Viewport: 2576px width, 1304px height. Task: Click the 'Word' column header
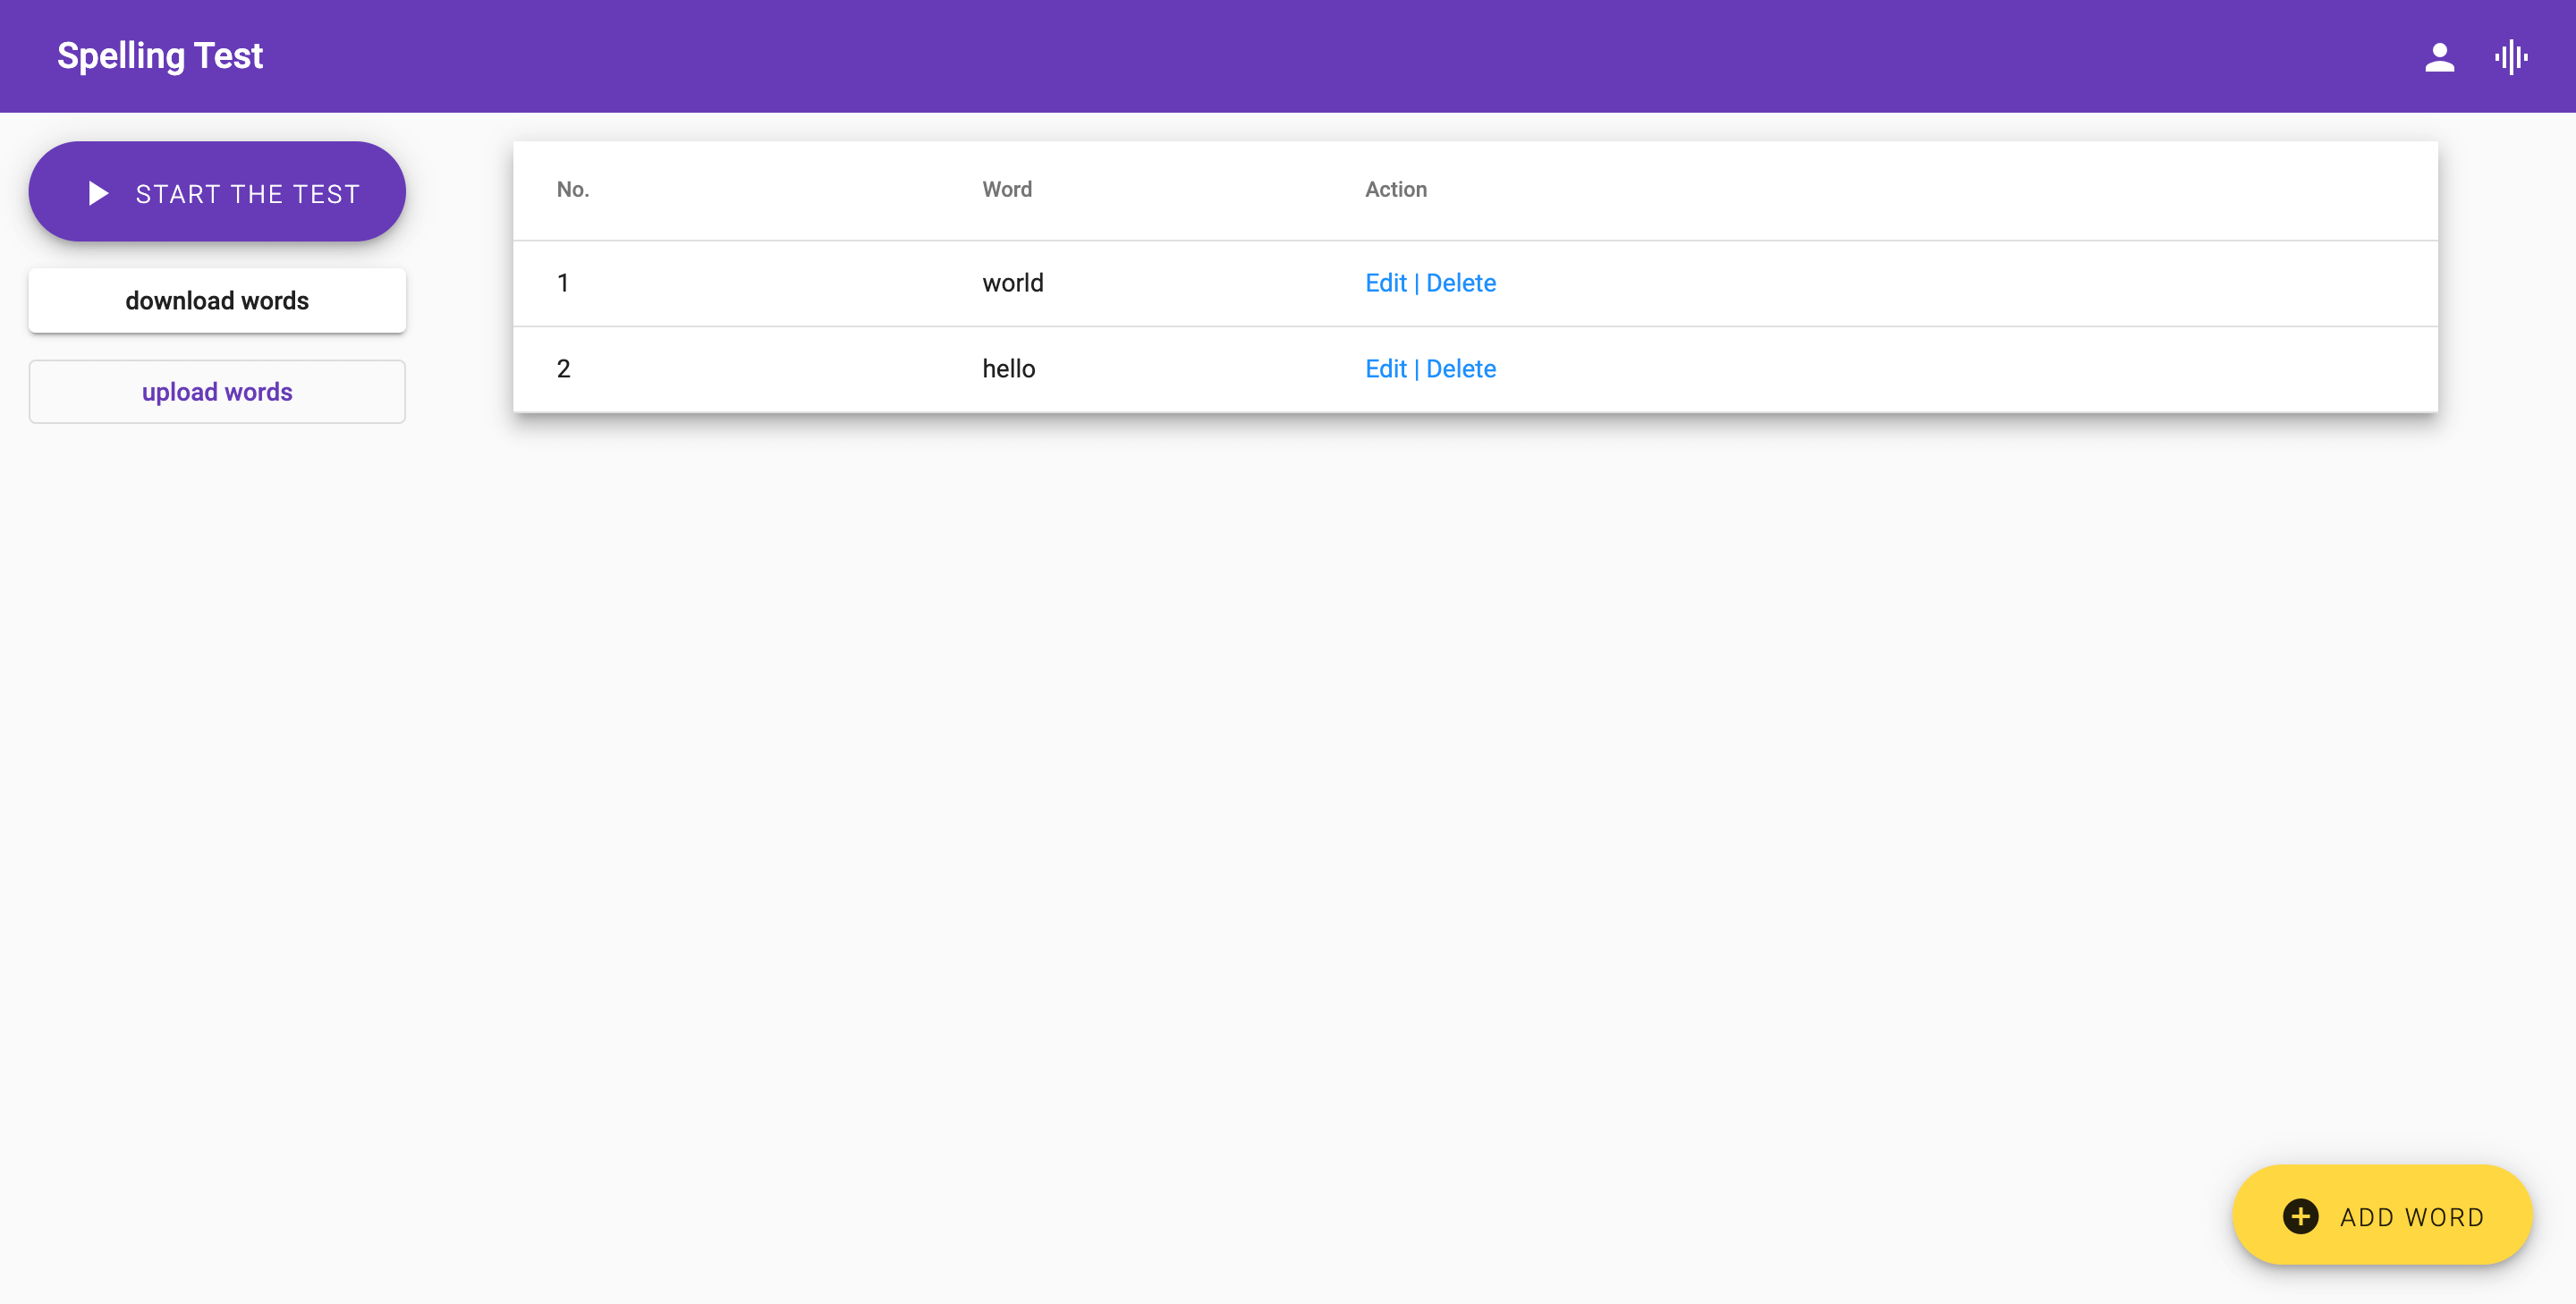tap(1006, 189)
